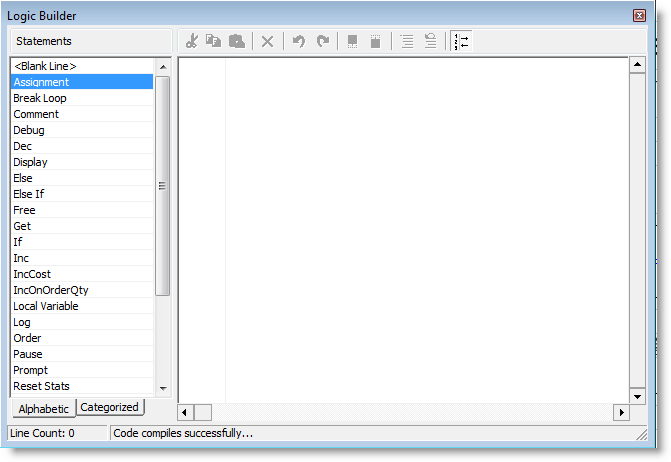Select the Inc statement
Image resolution: width=671 pixels, height=462 pixels.
pos(82,258)
